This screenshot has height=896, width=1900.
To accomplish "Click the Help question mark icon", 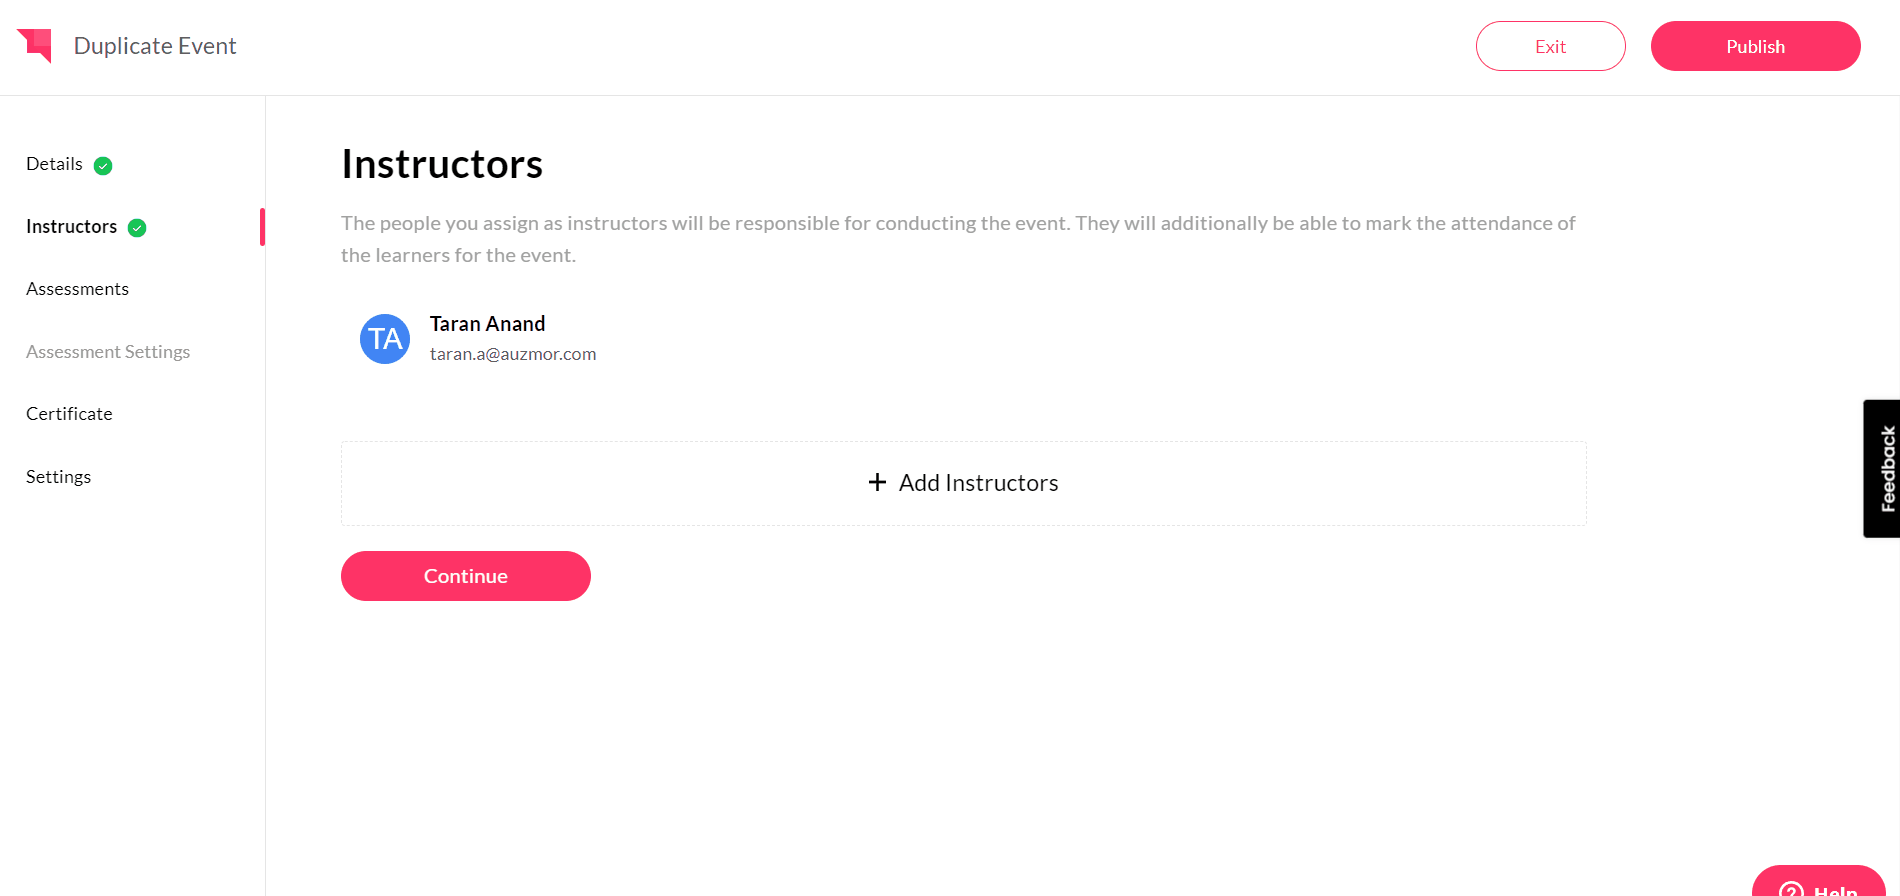I will [1791, 889].
